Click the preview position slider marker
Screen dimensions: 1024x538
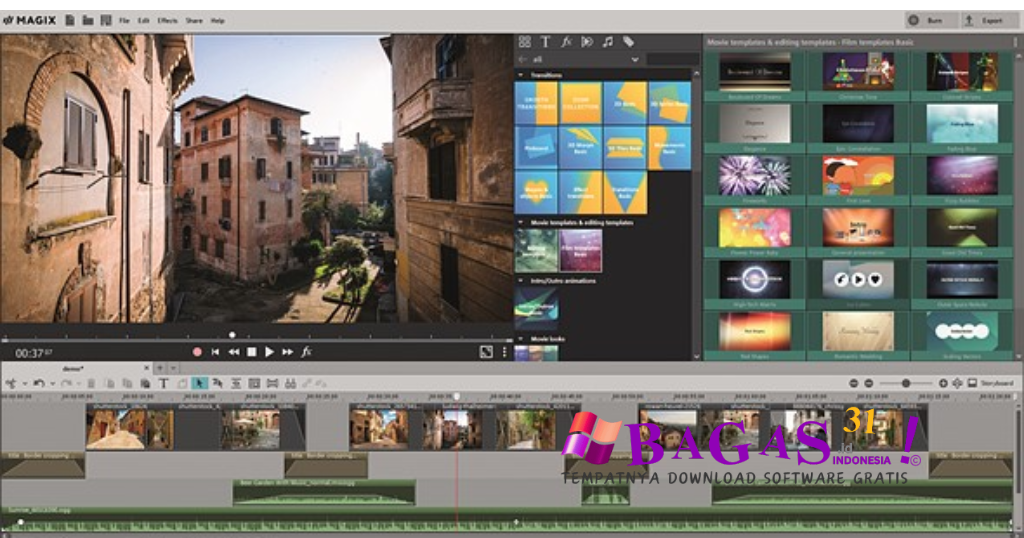(232, 335)
